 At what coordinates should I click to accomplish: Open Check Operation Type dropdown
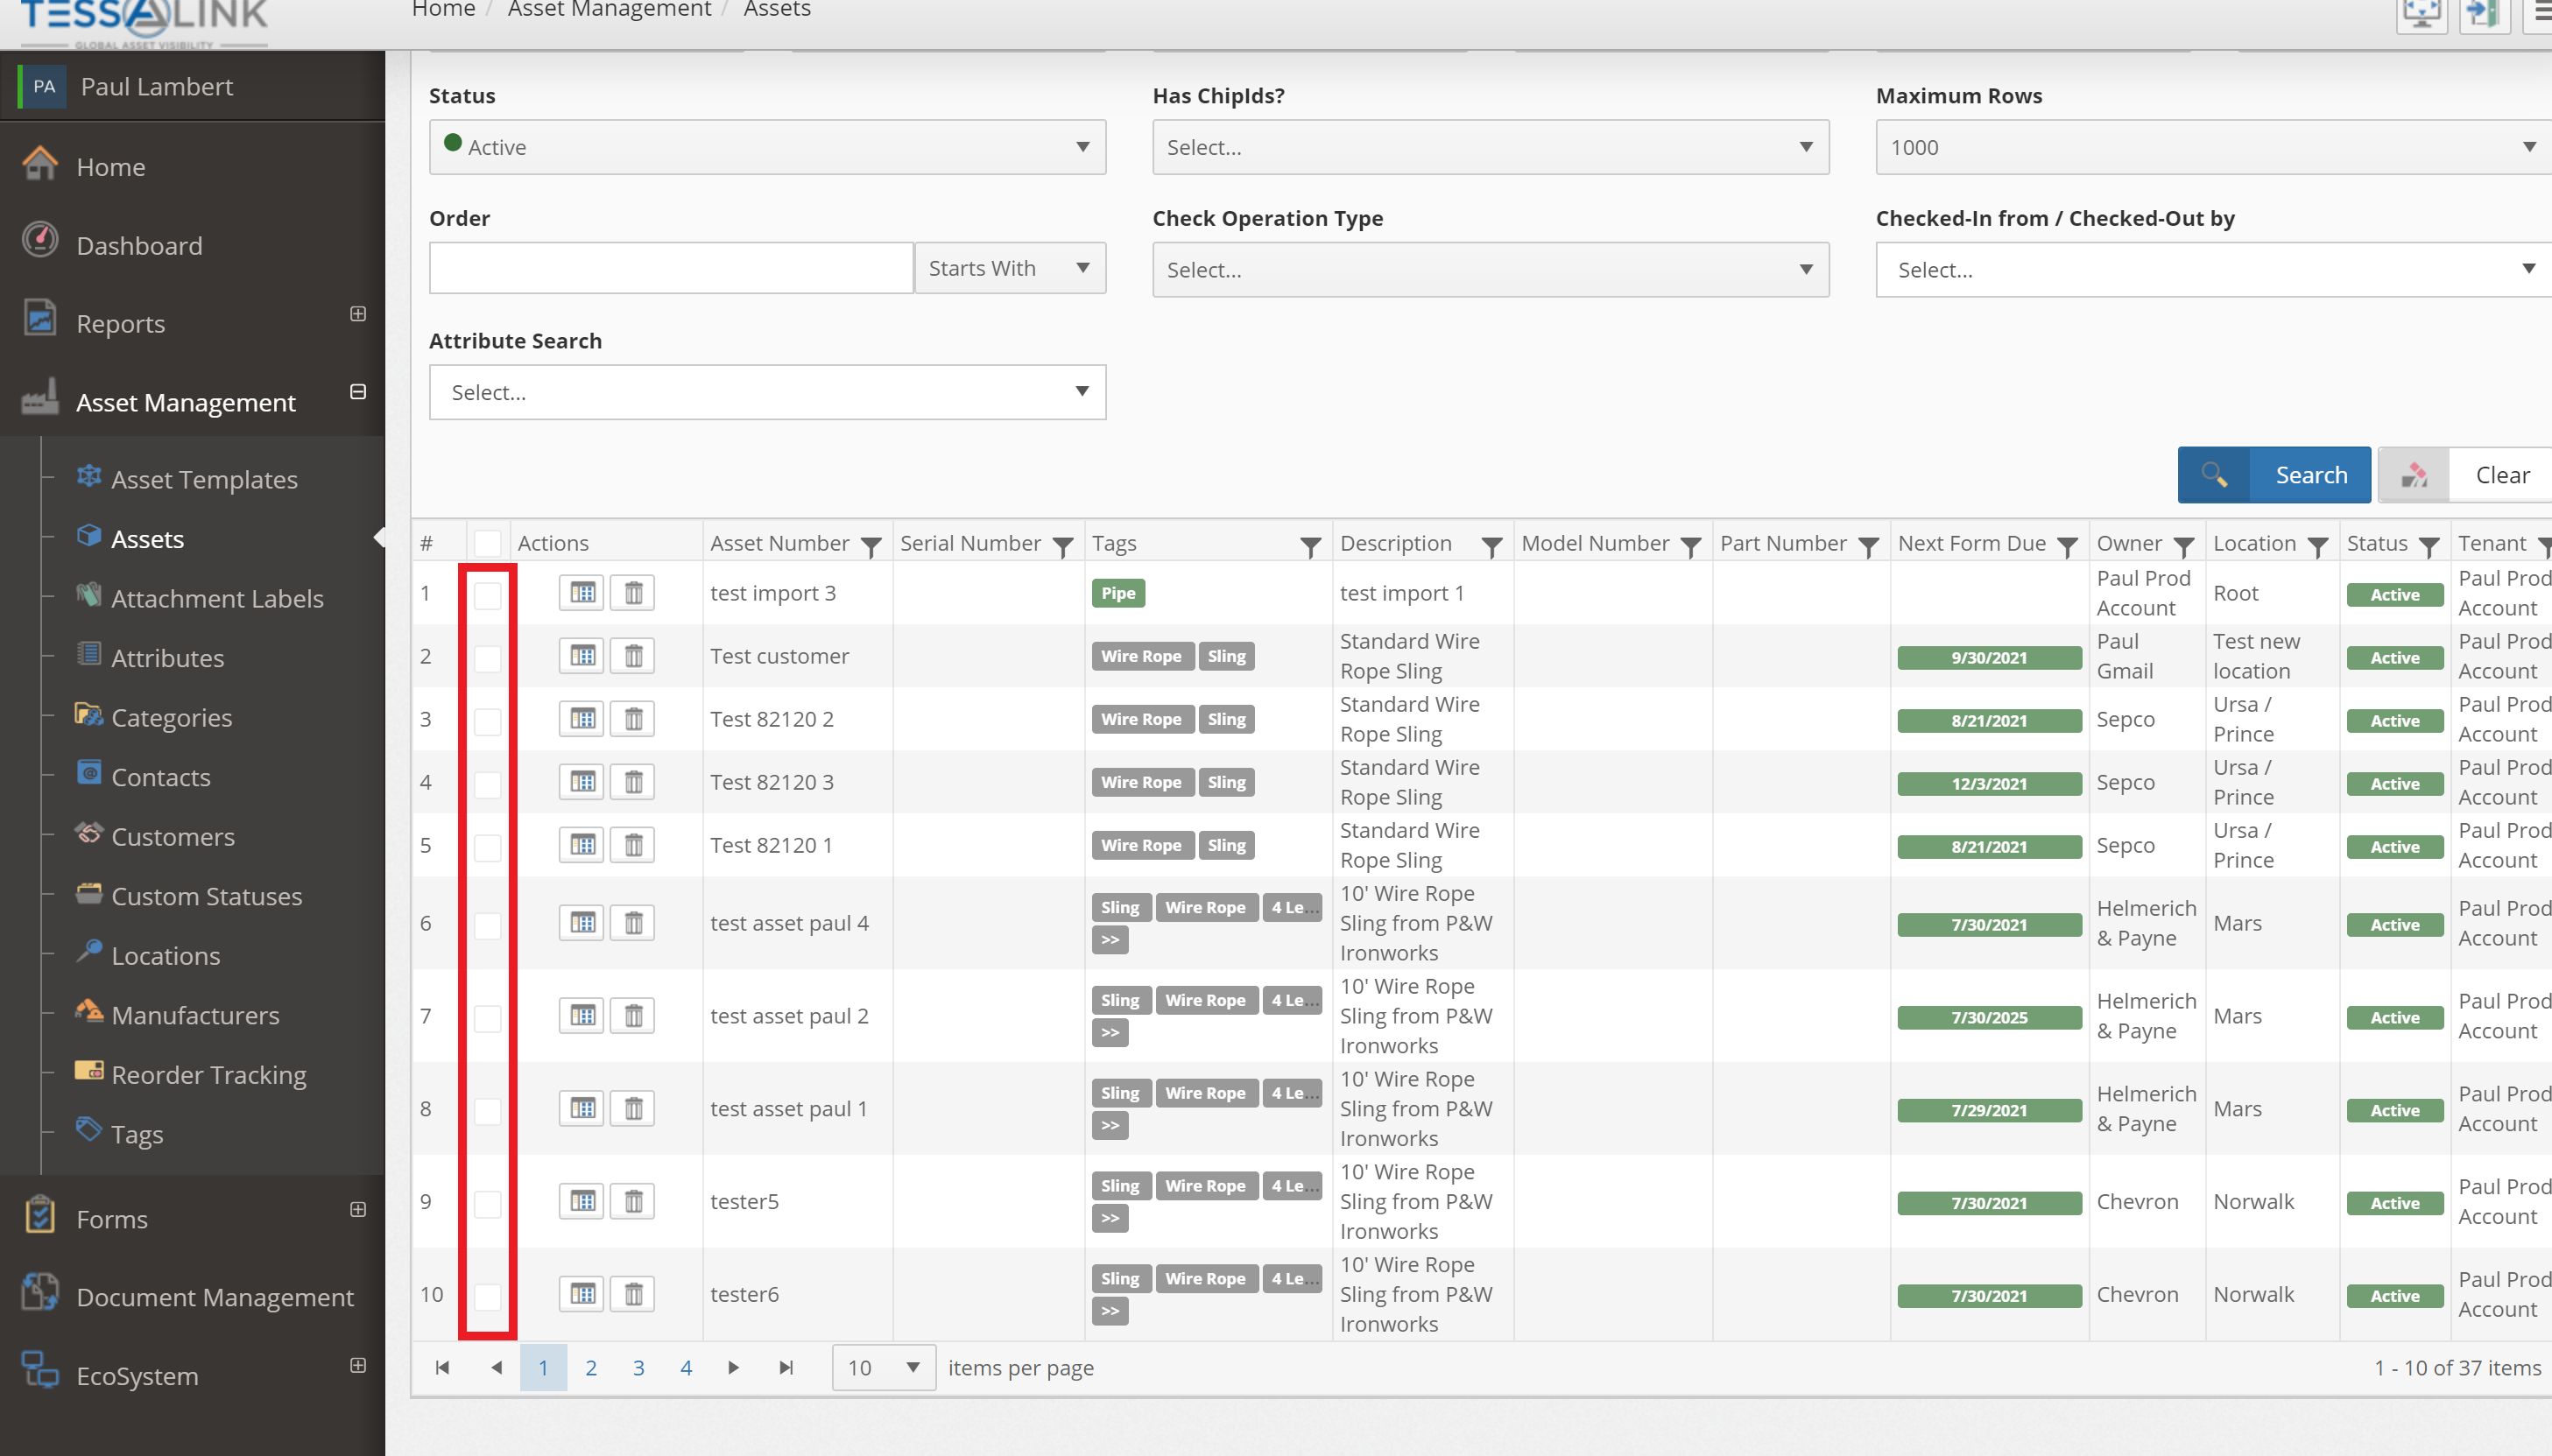[1490, 269]
